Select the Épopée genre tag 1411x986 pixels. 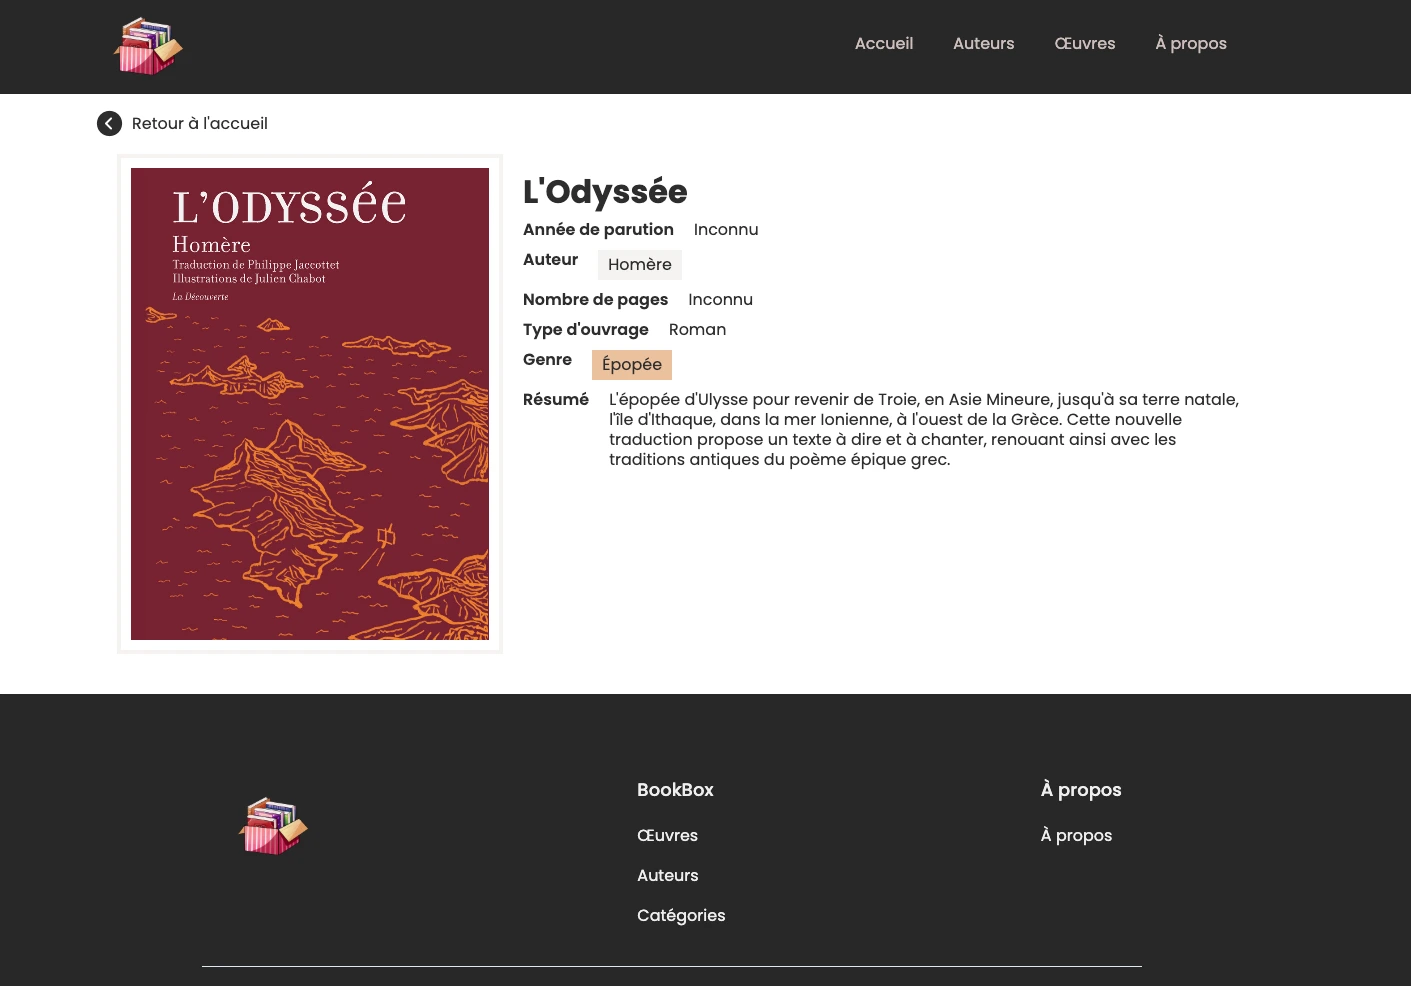tap(632, 365)
